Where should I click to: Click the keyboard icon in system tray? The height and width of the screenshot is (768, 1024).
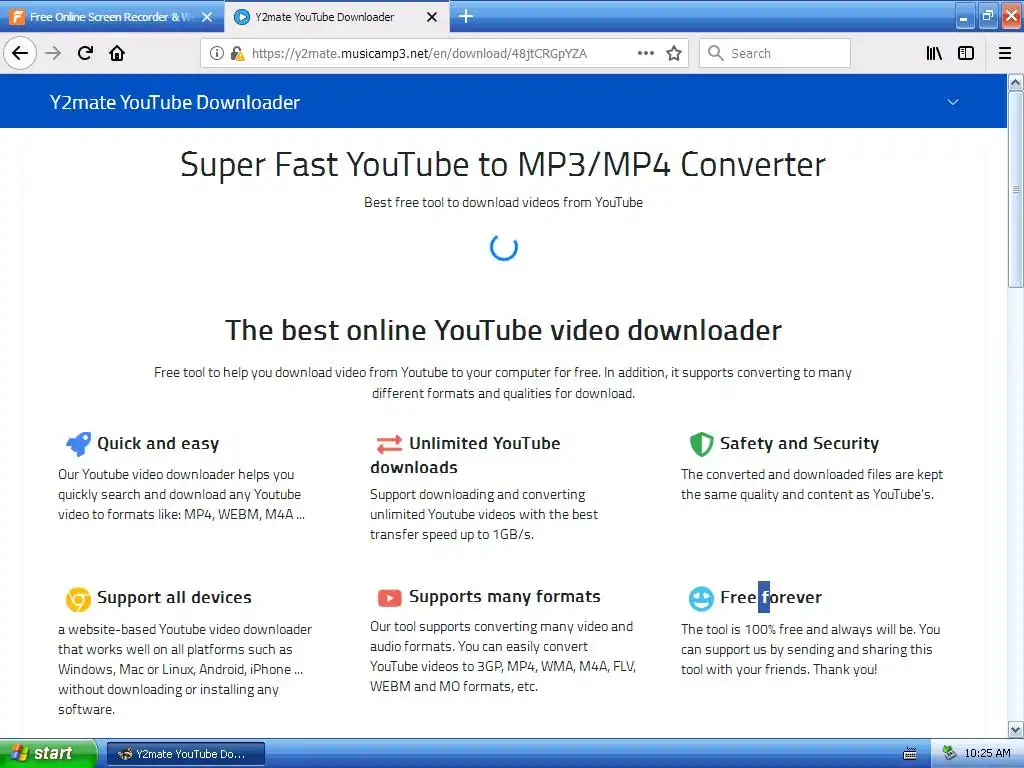tap(910, 754)
